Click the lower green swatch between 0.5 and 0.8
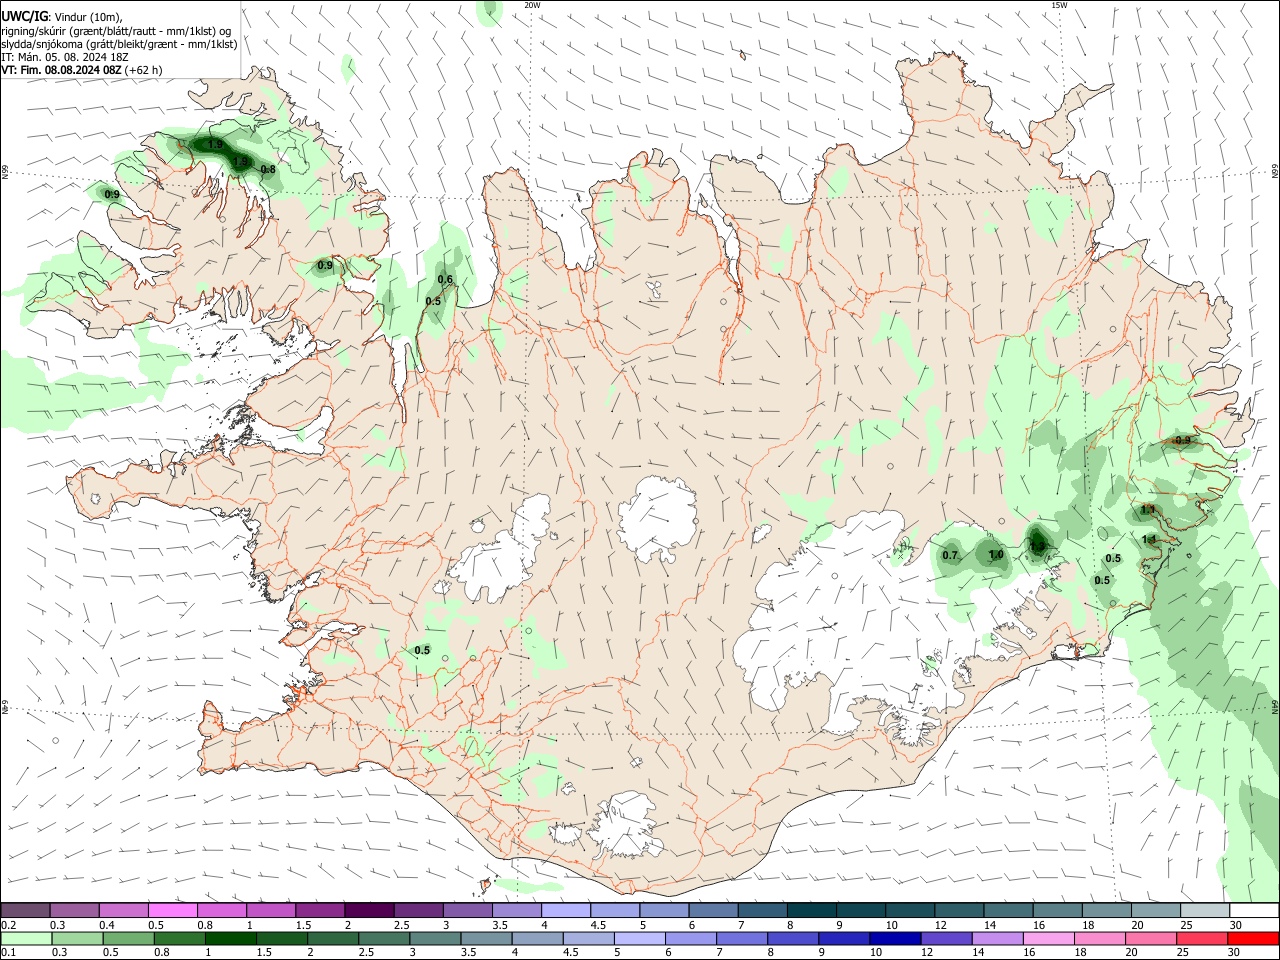The height and width of the screenshot is (960, 1280). pyautogui.click(x=129, y=938)
